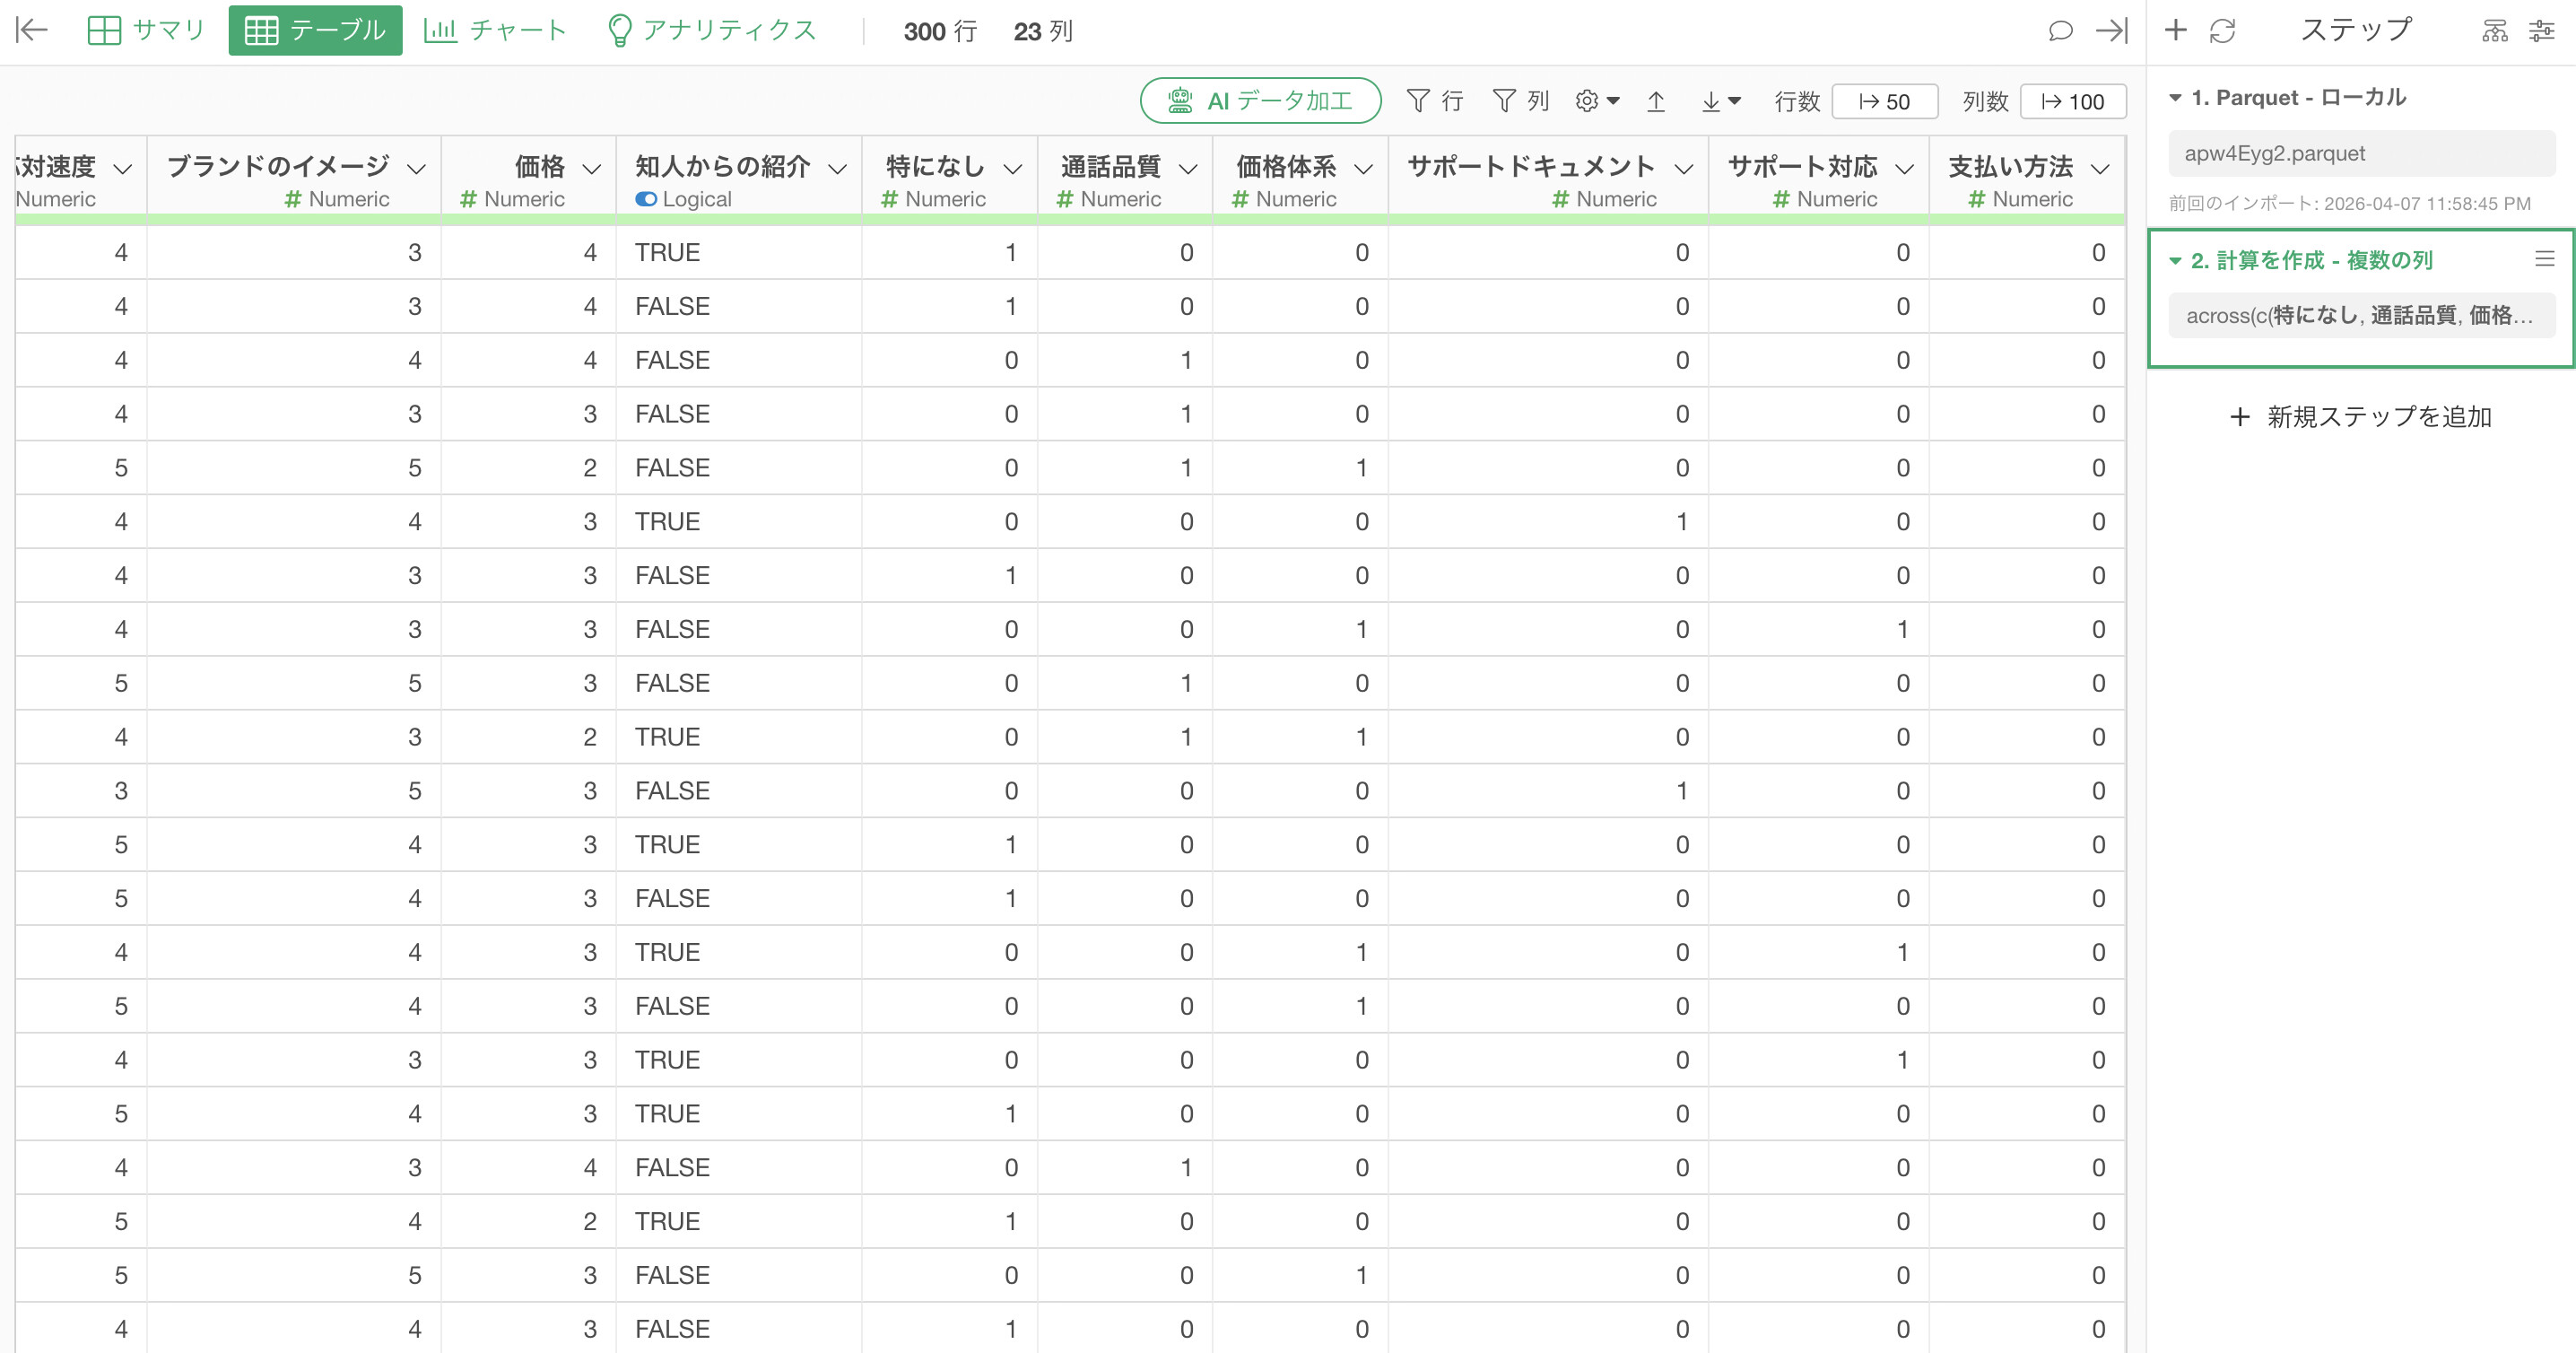
Task: Switch to the サマリ tab
Action: tap(146, 30)
